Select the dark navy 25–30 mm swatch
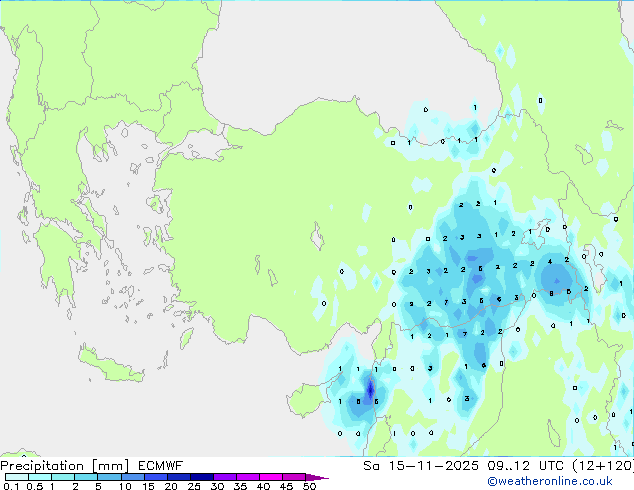This screenshot has width=634, height=490. pos(202,477)
